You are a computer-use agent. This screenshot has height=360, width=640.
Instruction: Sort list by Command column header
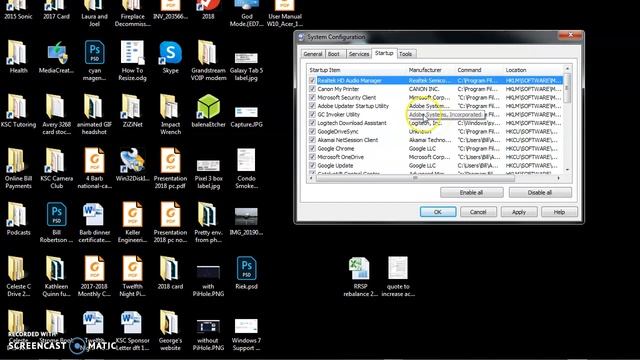(x=479, y=70)
